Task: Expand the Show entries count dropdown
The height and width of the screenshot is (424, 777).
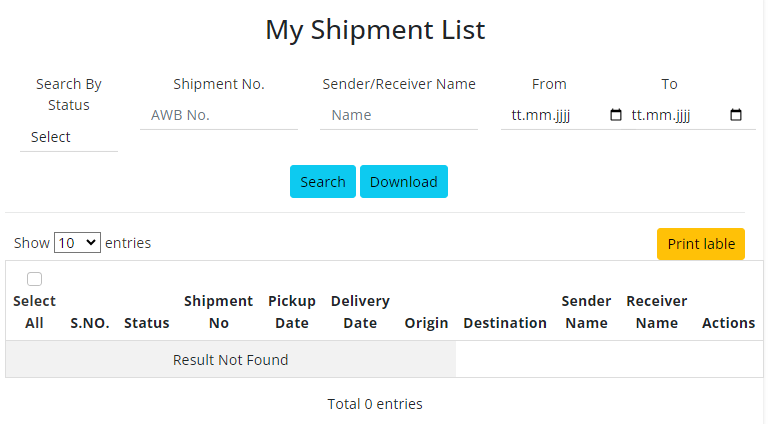Action: pos(77,242)
